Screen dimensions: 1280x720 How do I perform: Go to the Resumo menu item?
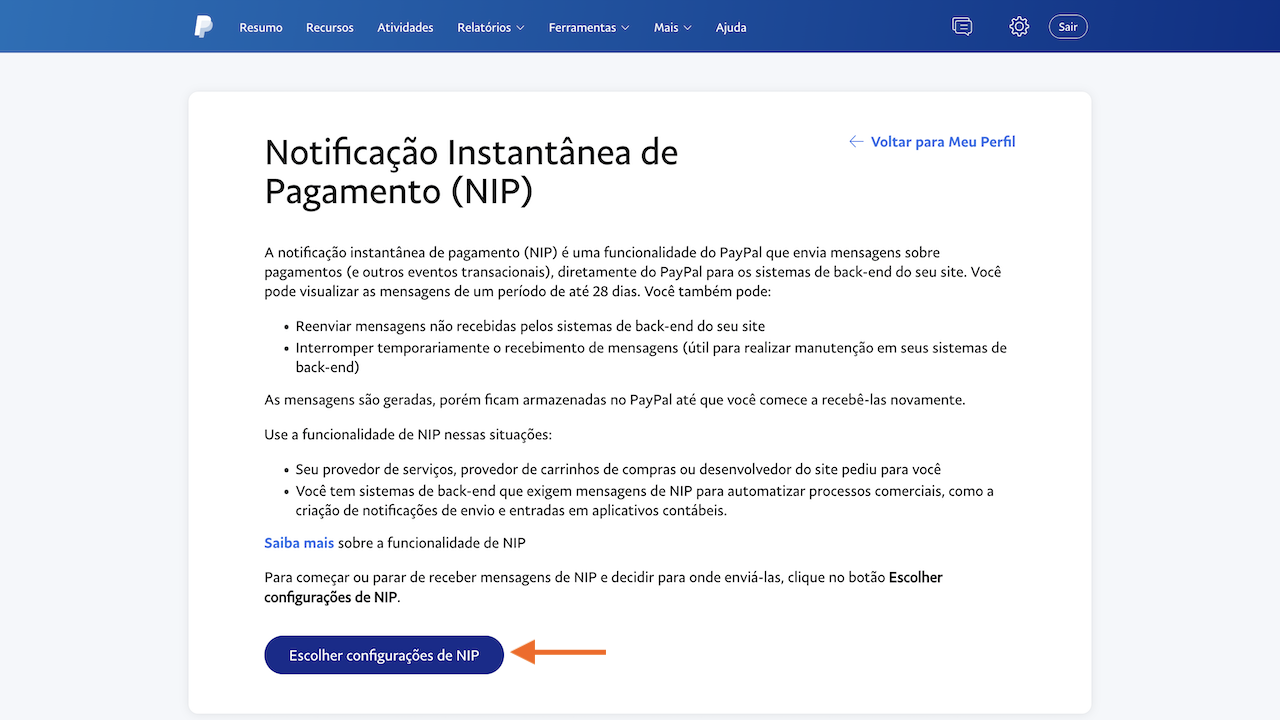pos(261,27)
